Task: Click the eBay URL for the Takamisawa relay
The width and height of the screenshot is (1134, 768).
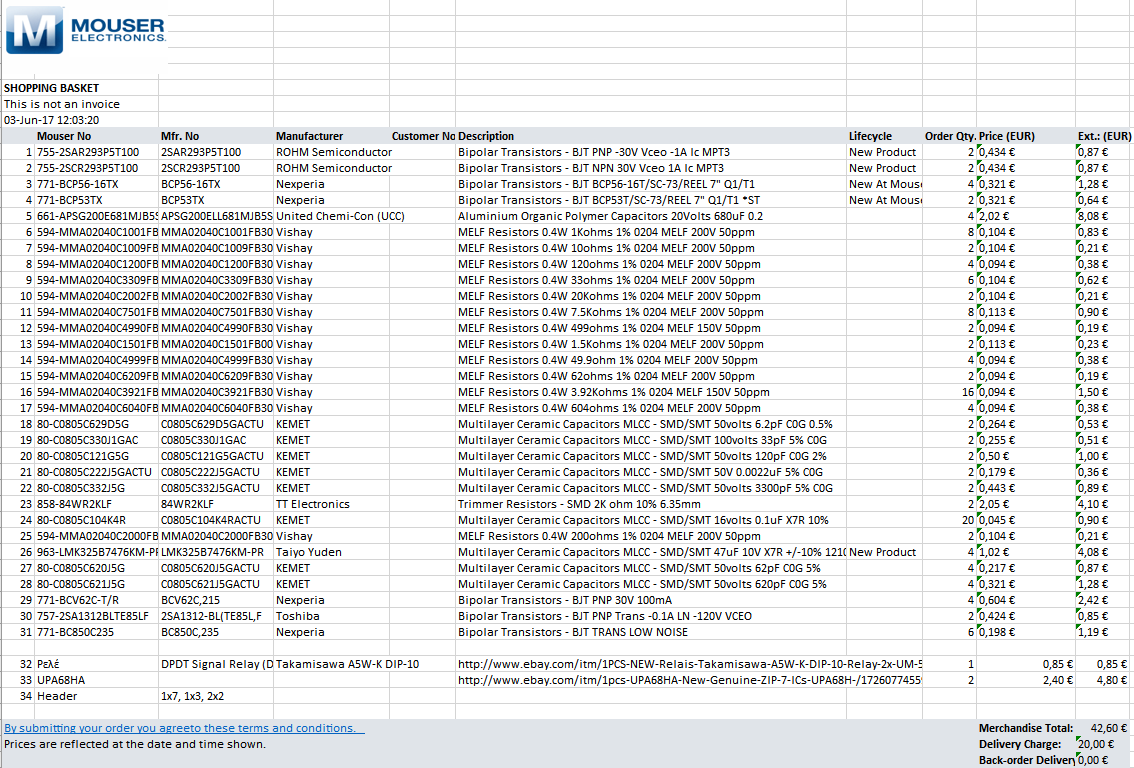Action: point(690,664)
